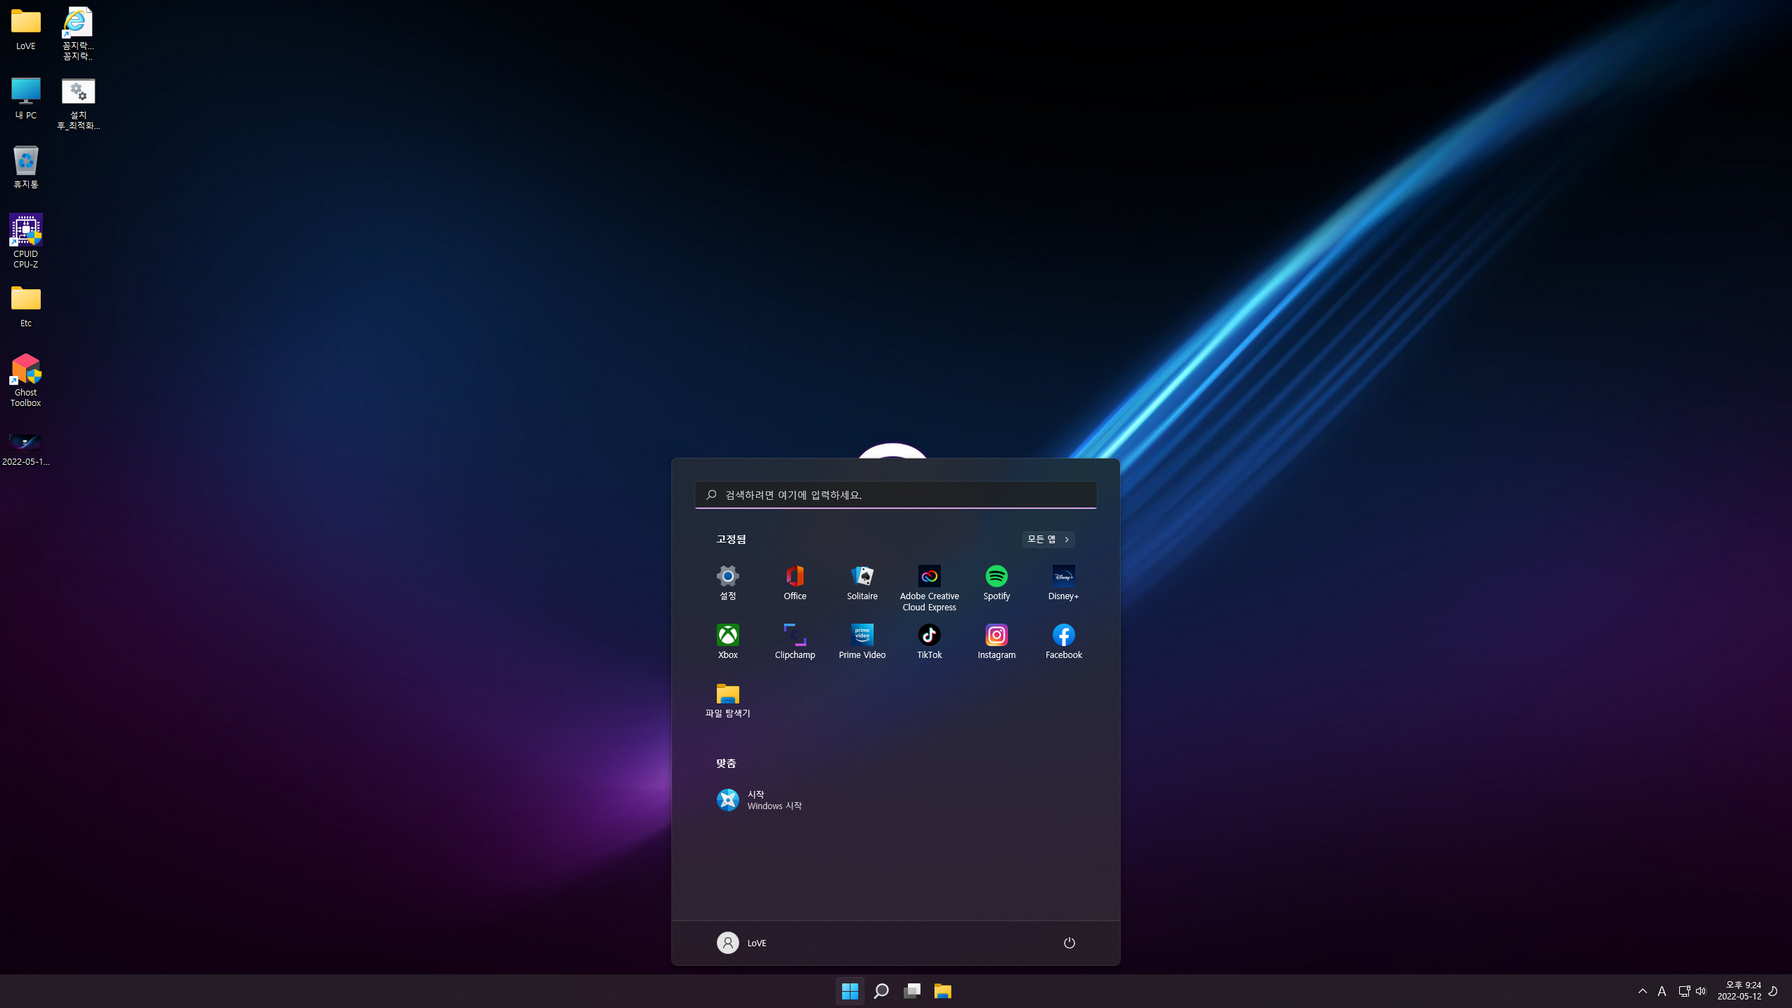Open Task View on the taskbar
1792x1008 pixels.
pyautogui.click(x=912, y=991)
